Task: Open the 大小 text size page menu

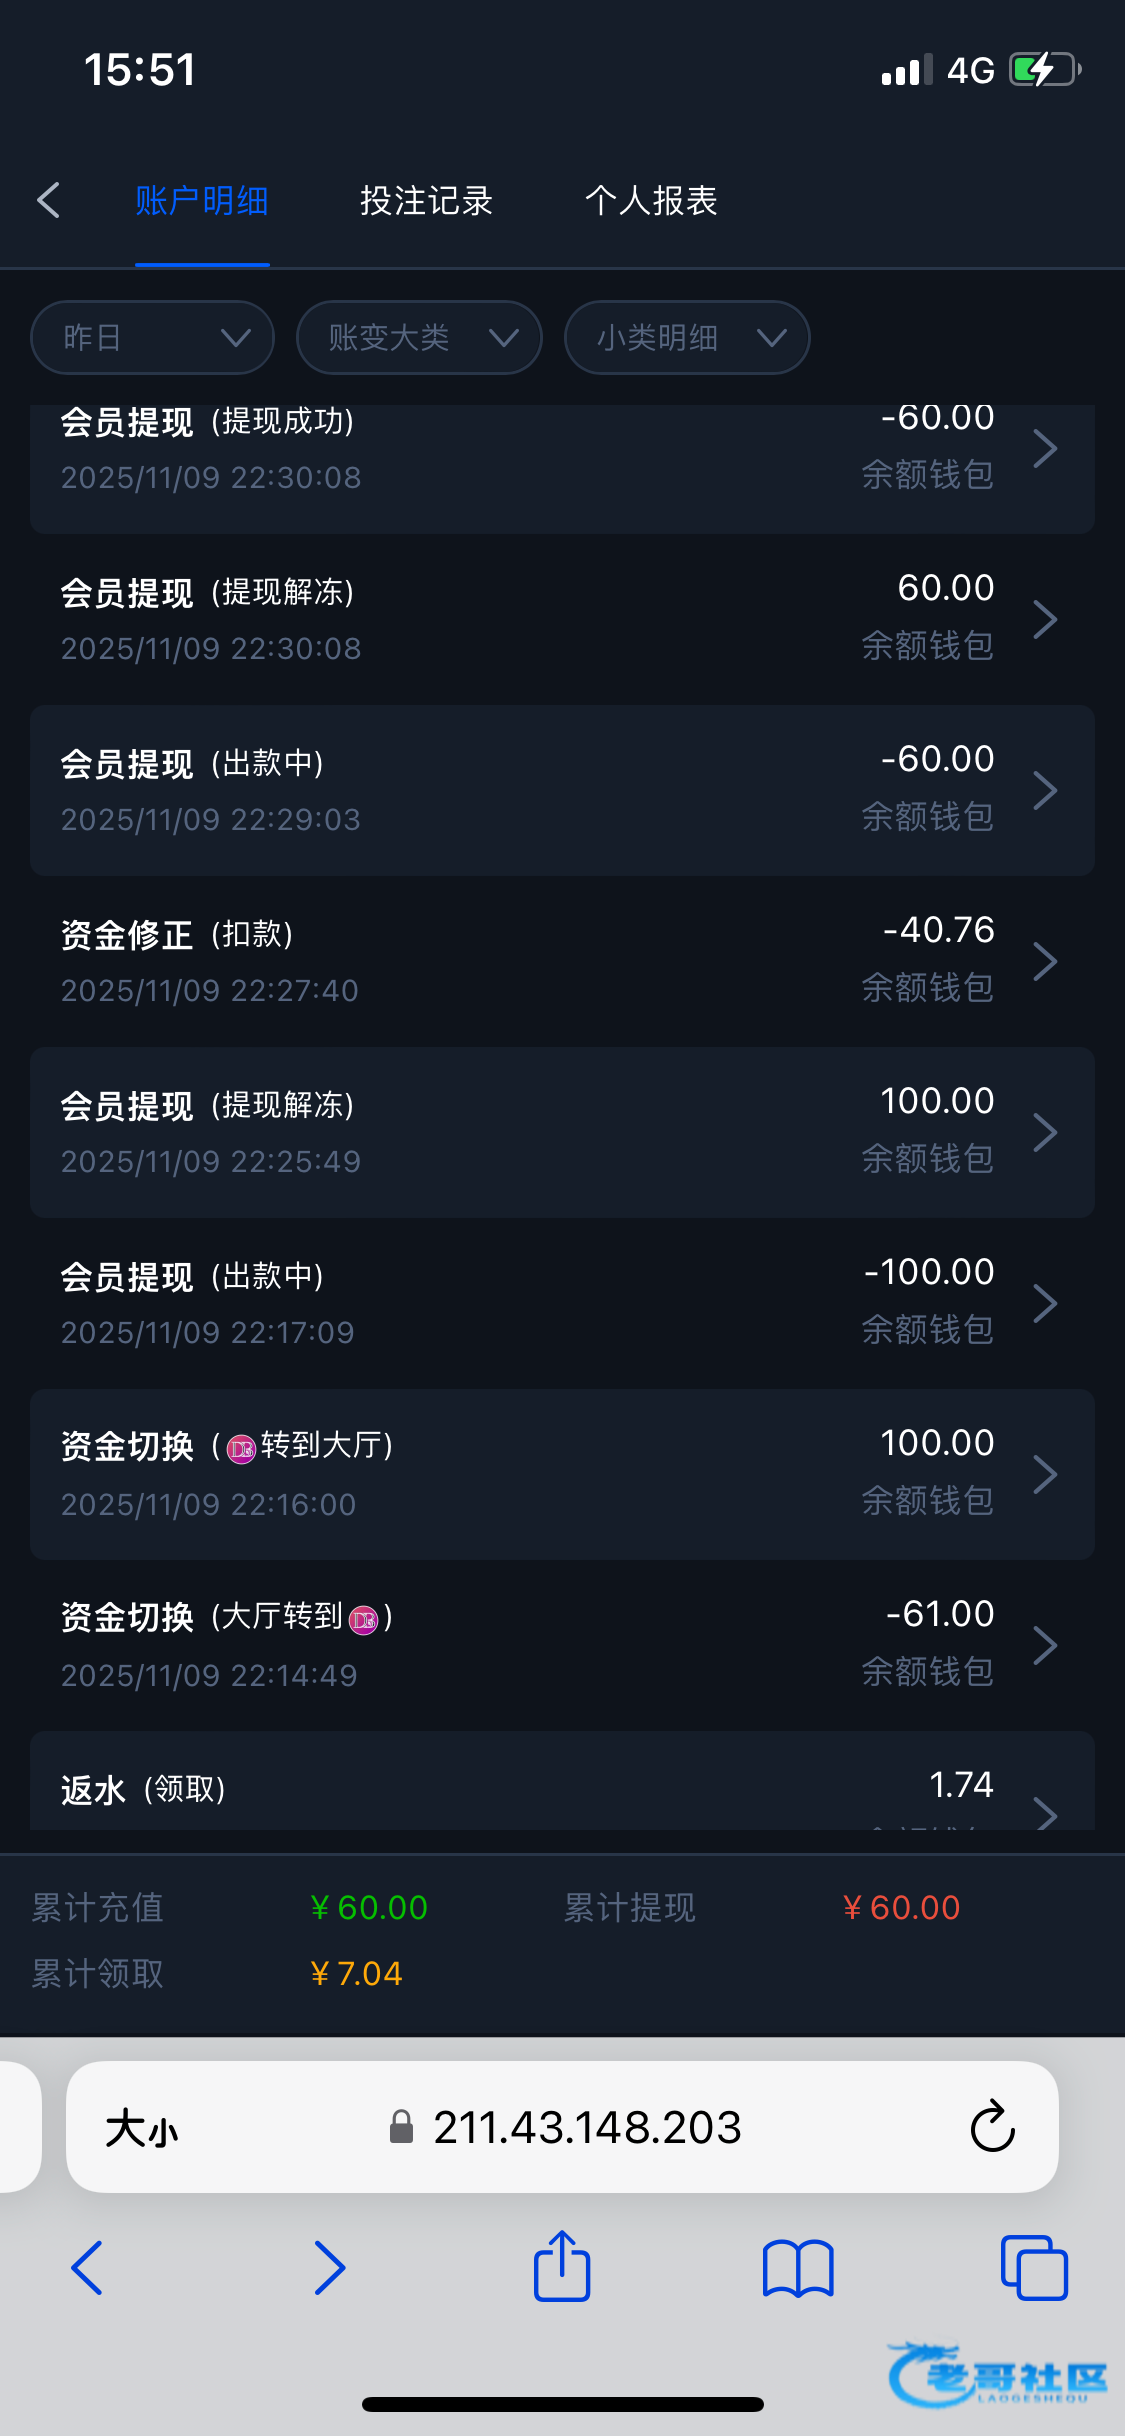Action: tap(142, 2128)
